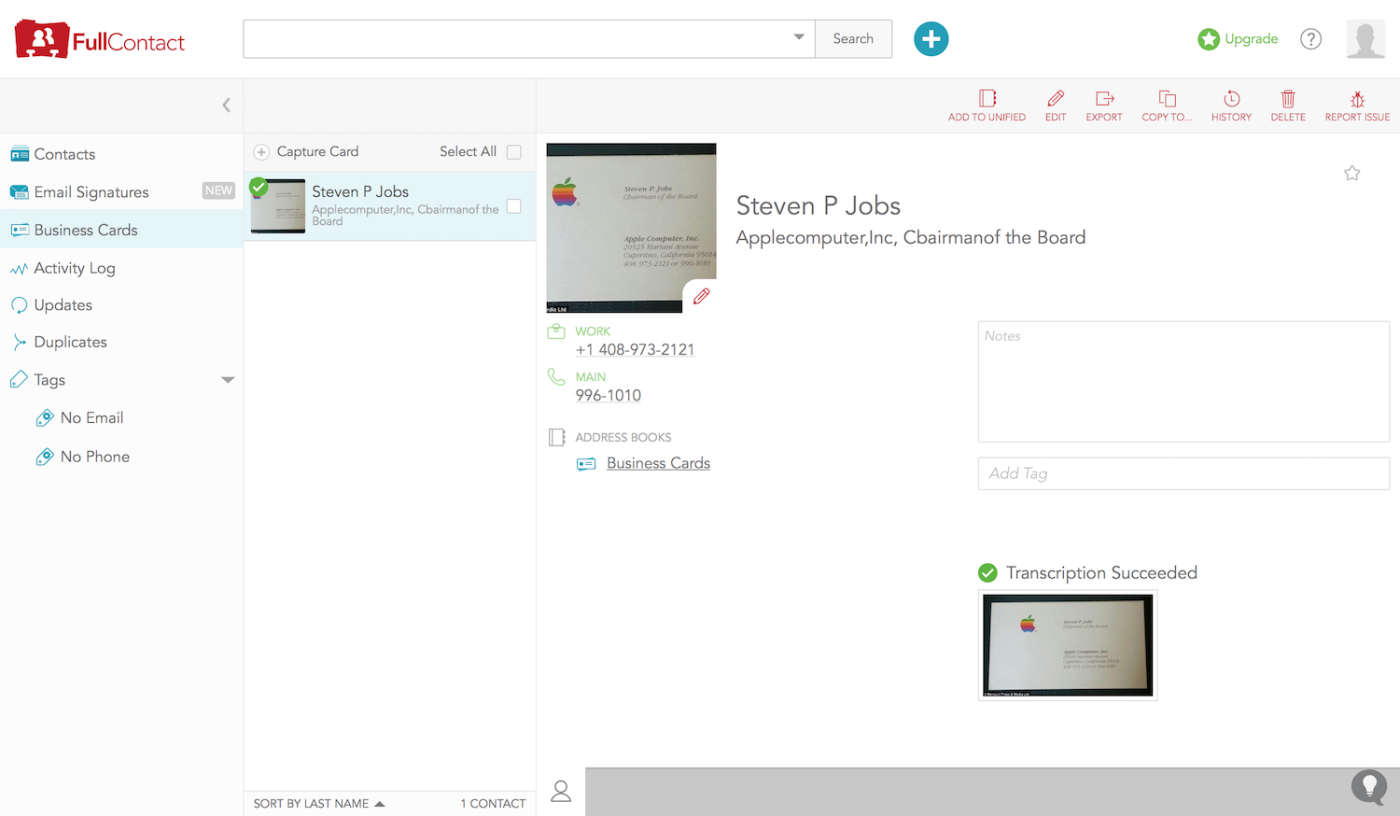
Task: Click the Copy To toolbar icon
Action: coord(1167,105)
